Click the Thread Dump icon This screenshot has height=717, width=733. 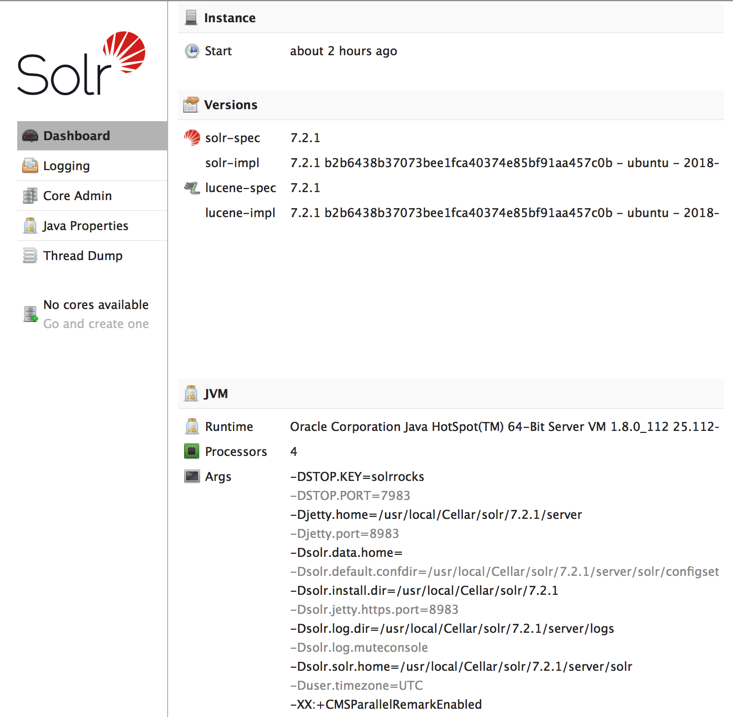[x=30, y=256]
